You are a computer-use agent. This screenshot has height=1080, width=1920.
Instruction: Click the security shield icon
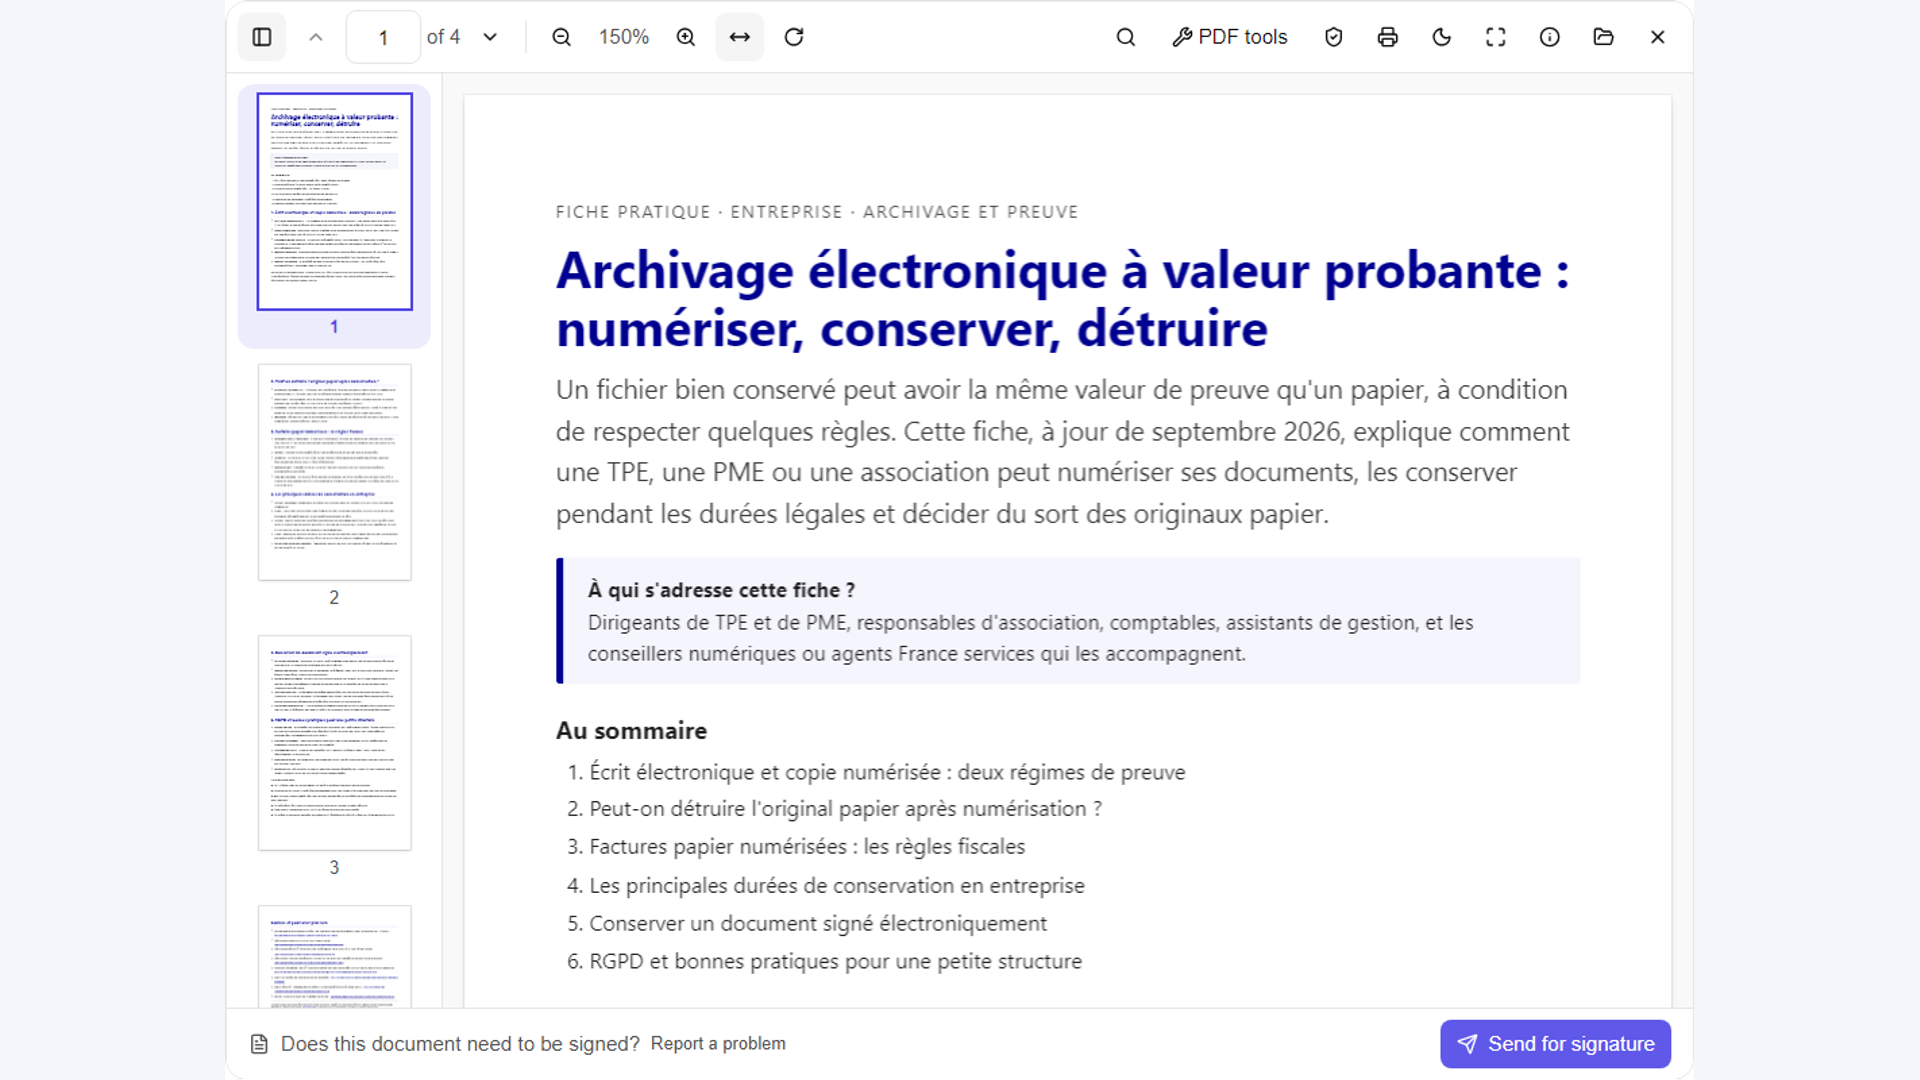click(x=1334, y=37)
